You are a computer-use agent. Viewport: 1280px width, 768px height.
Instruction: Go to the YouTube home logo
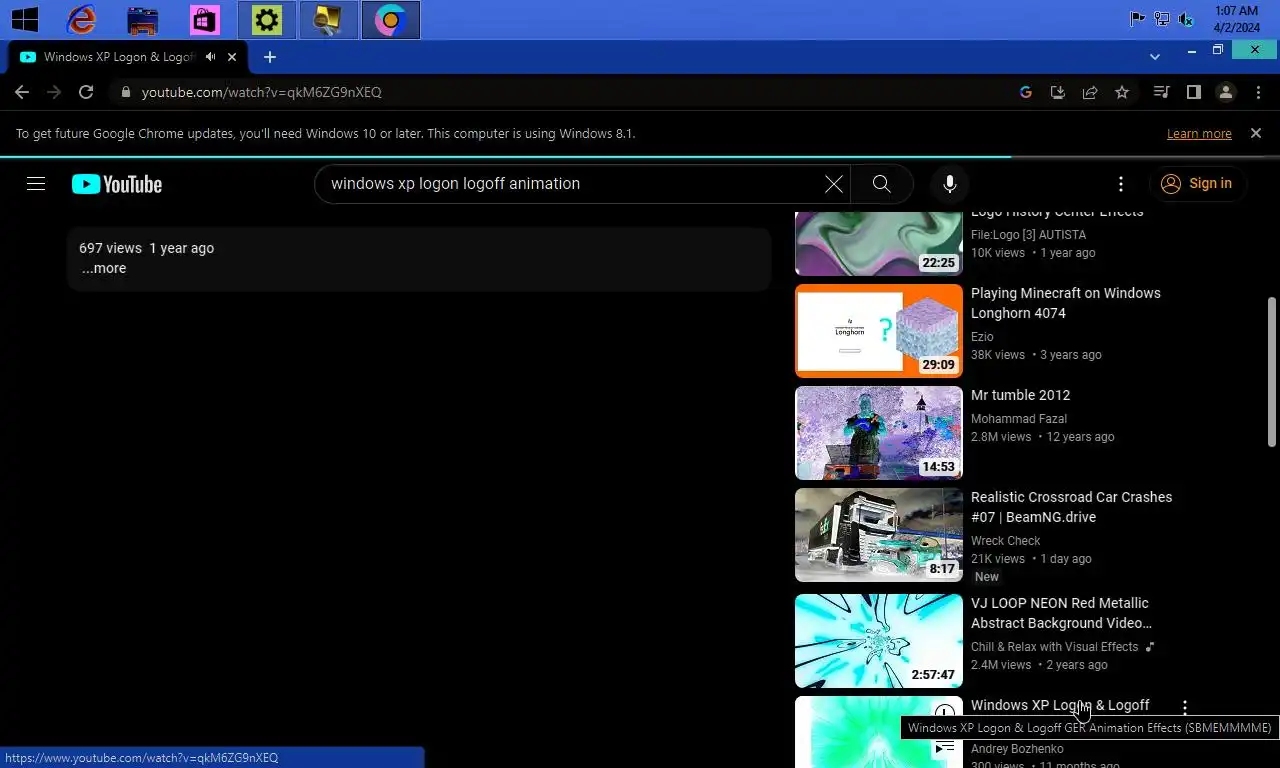(117, 184)
